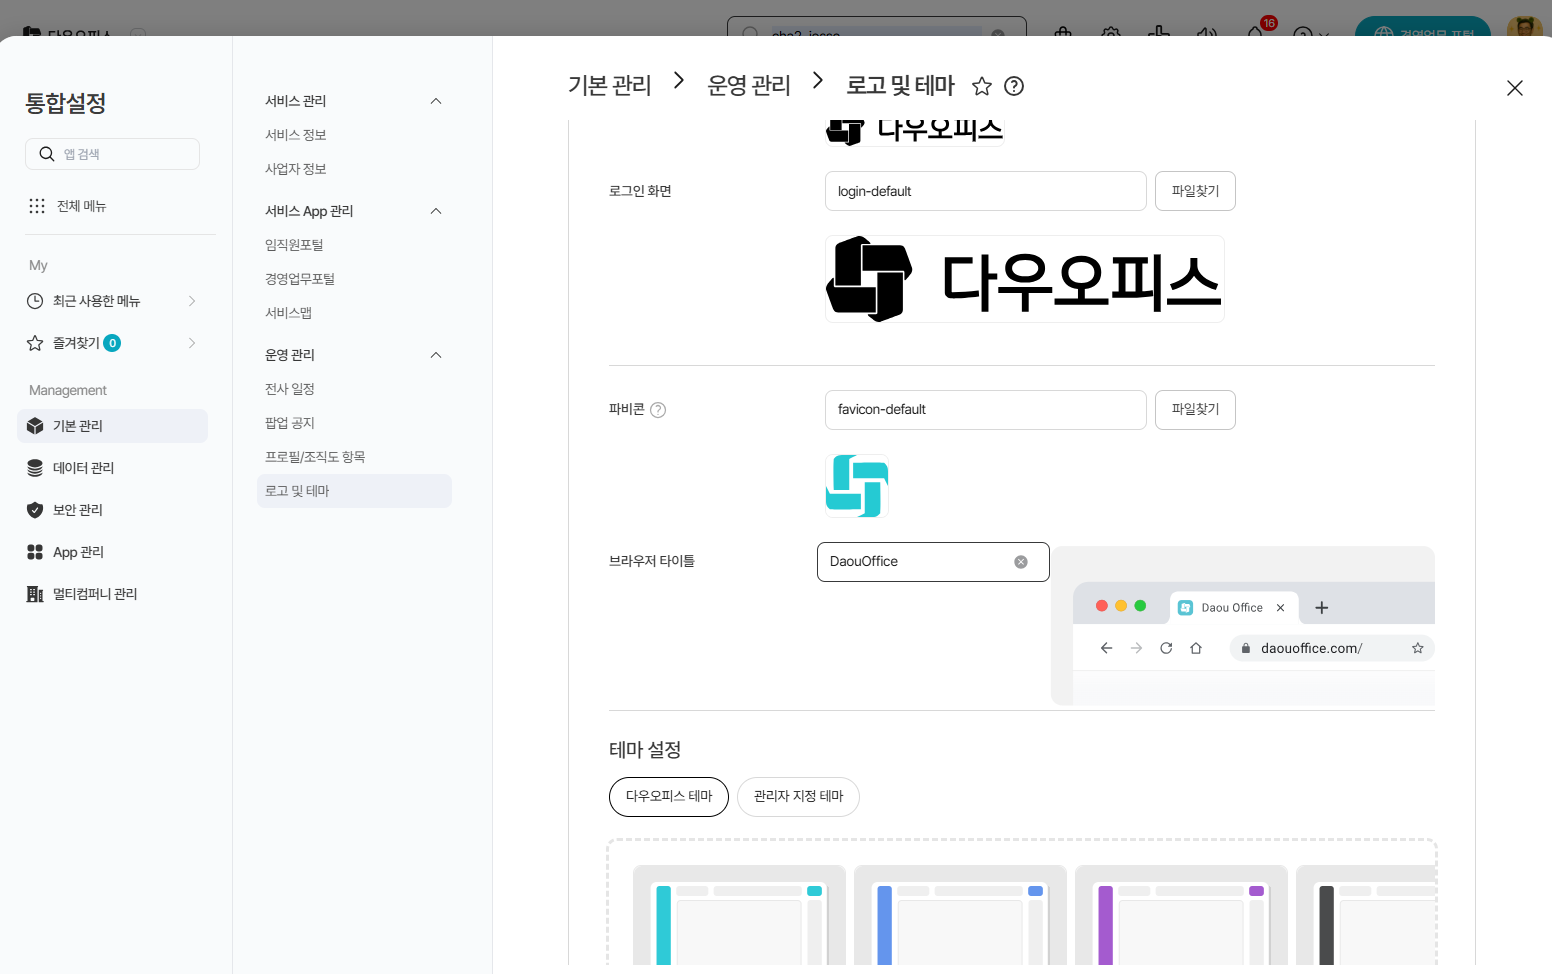Screen dimensions: 1552x974
Task: Collapse the 운영 관리 menu group
Action: [436, 355]
